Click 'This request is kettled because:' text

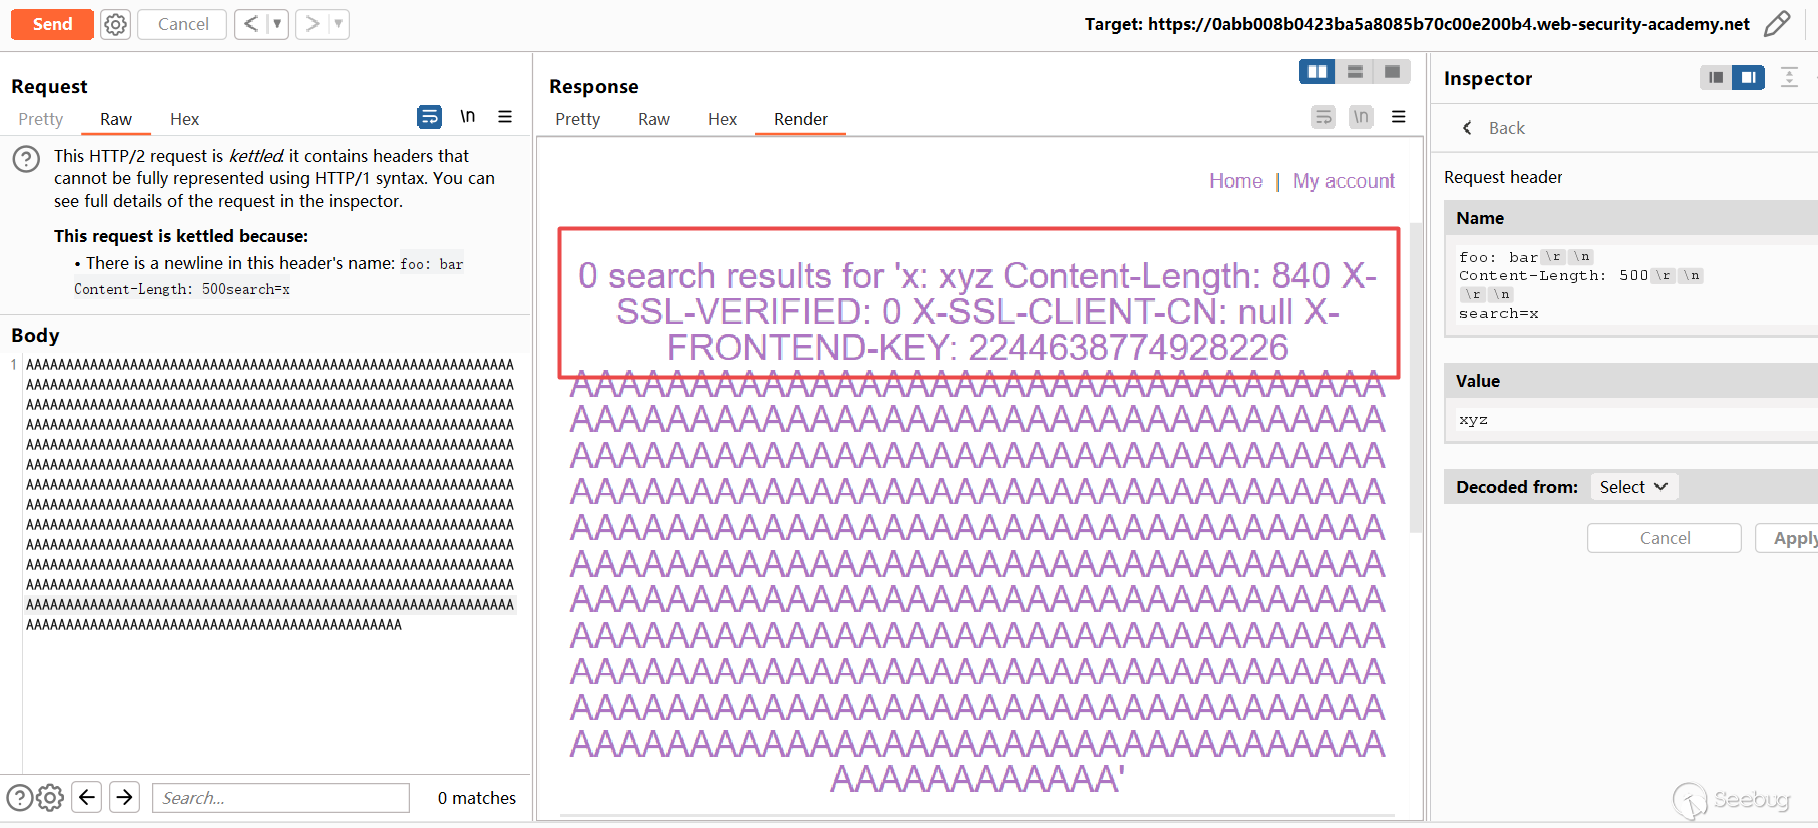(x=181, y=236)
